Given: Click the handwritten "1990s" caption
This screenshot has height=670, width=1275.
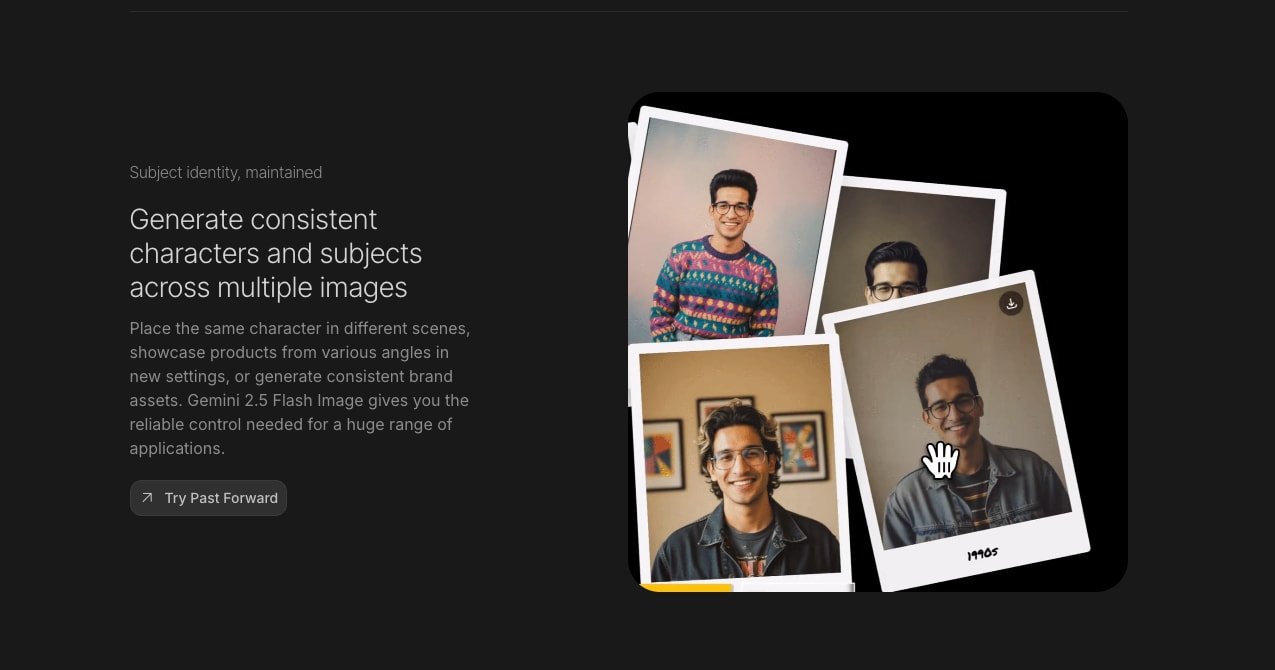Looking at the screenshot, I should [982, 553].
